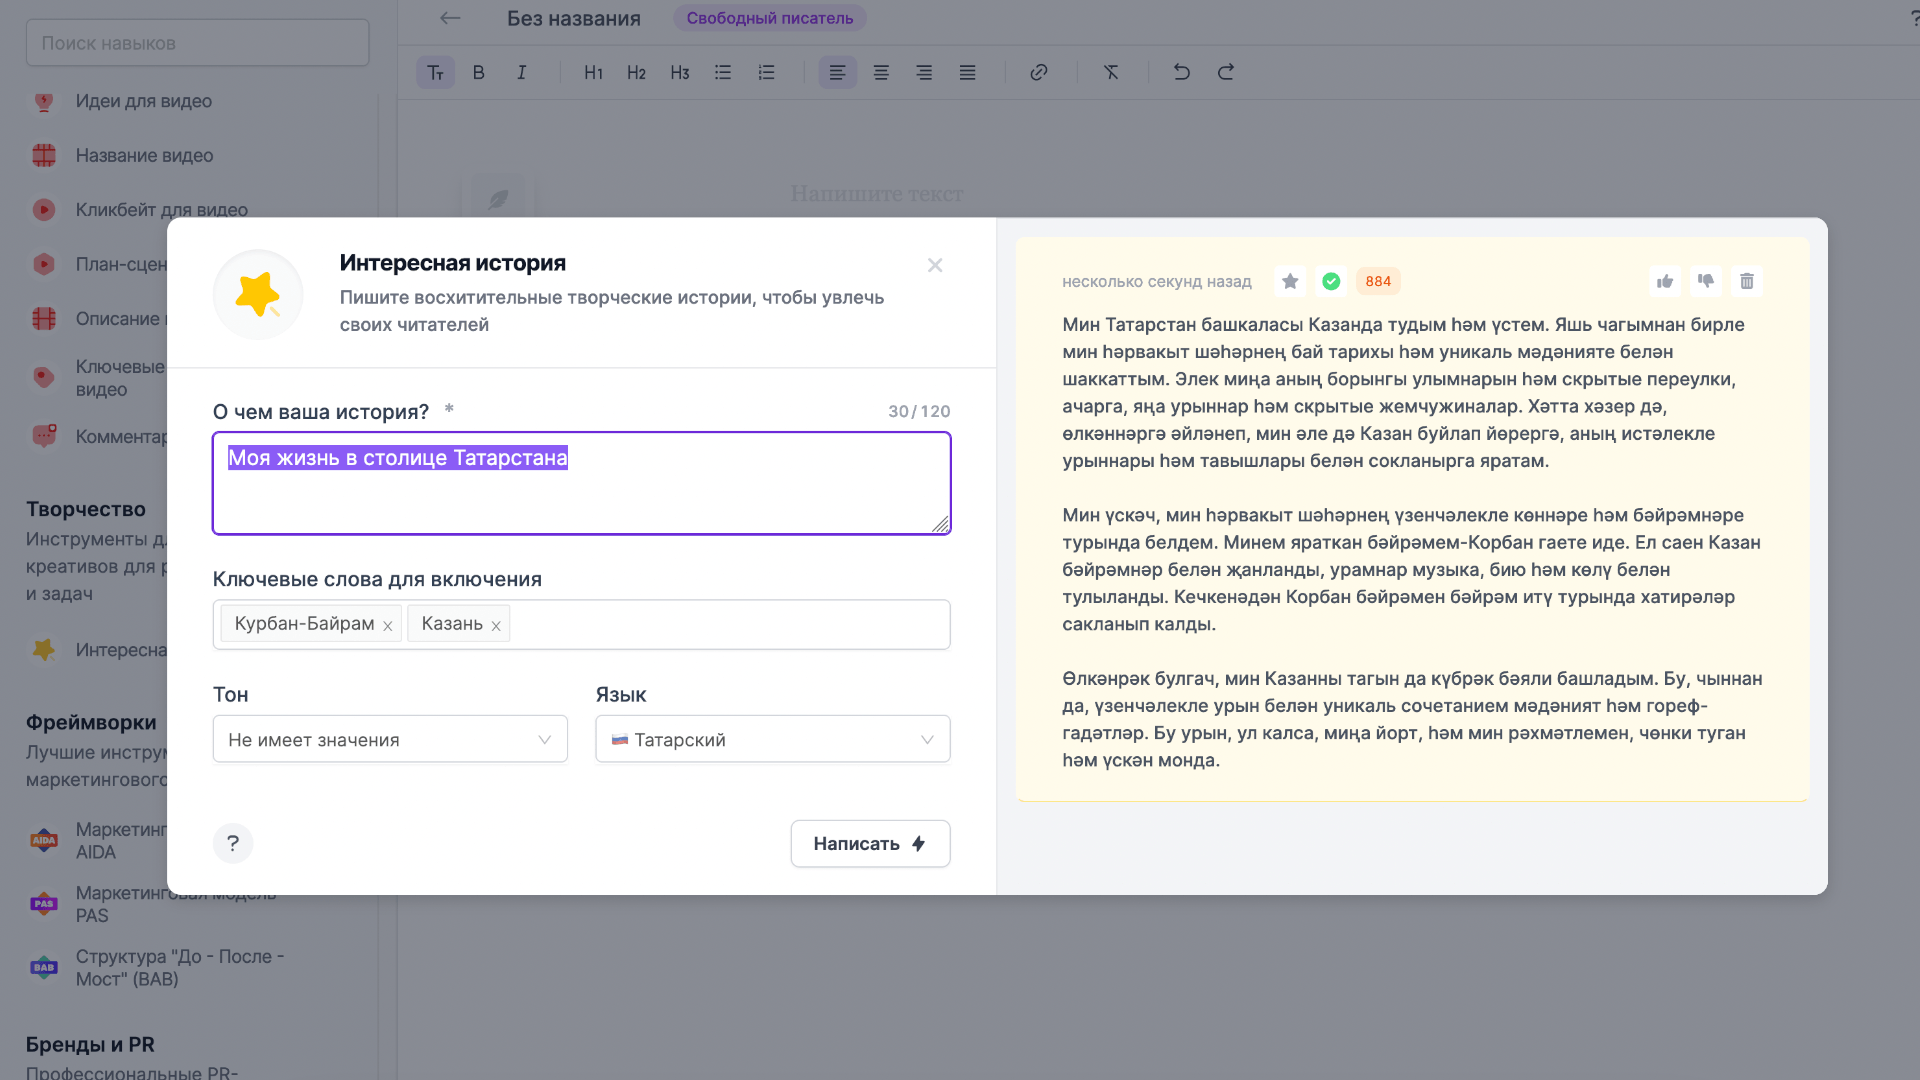Click the Написать button
The width and height of the screenshot is (1920, 1080).
pos(870,844)
